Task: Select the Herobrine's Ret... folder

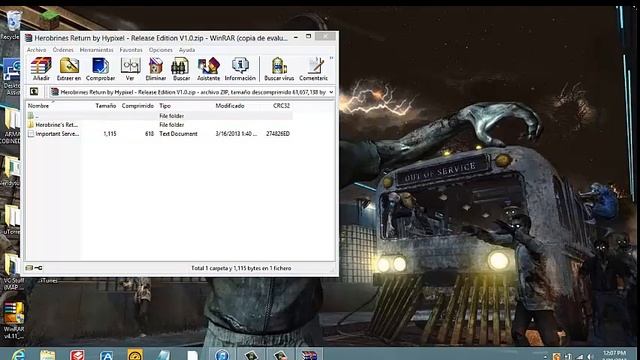Action: pyautogui.click(x=53, y=125)
